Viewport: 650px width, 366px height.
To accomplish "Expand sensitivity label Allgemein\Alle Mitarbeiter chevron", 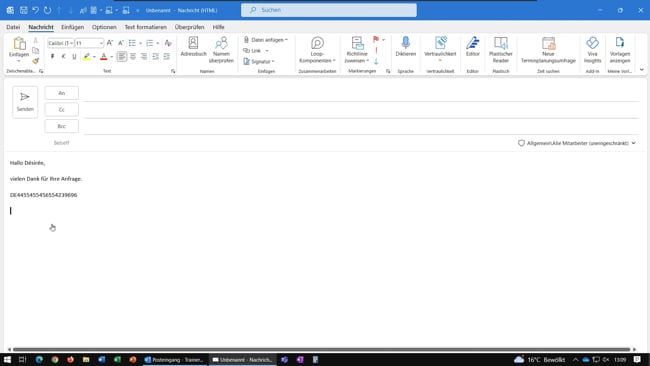I will click(633, 143).
